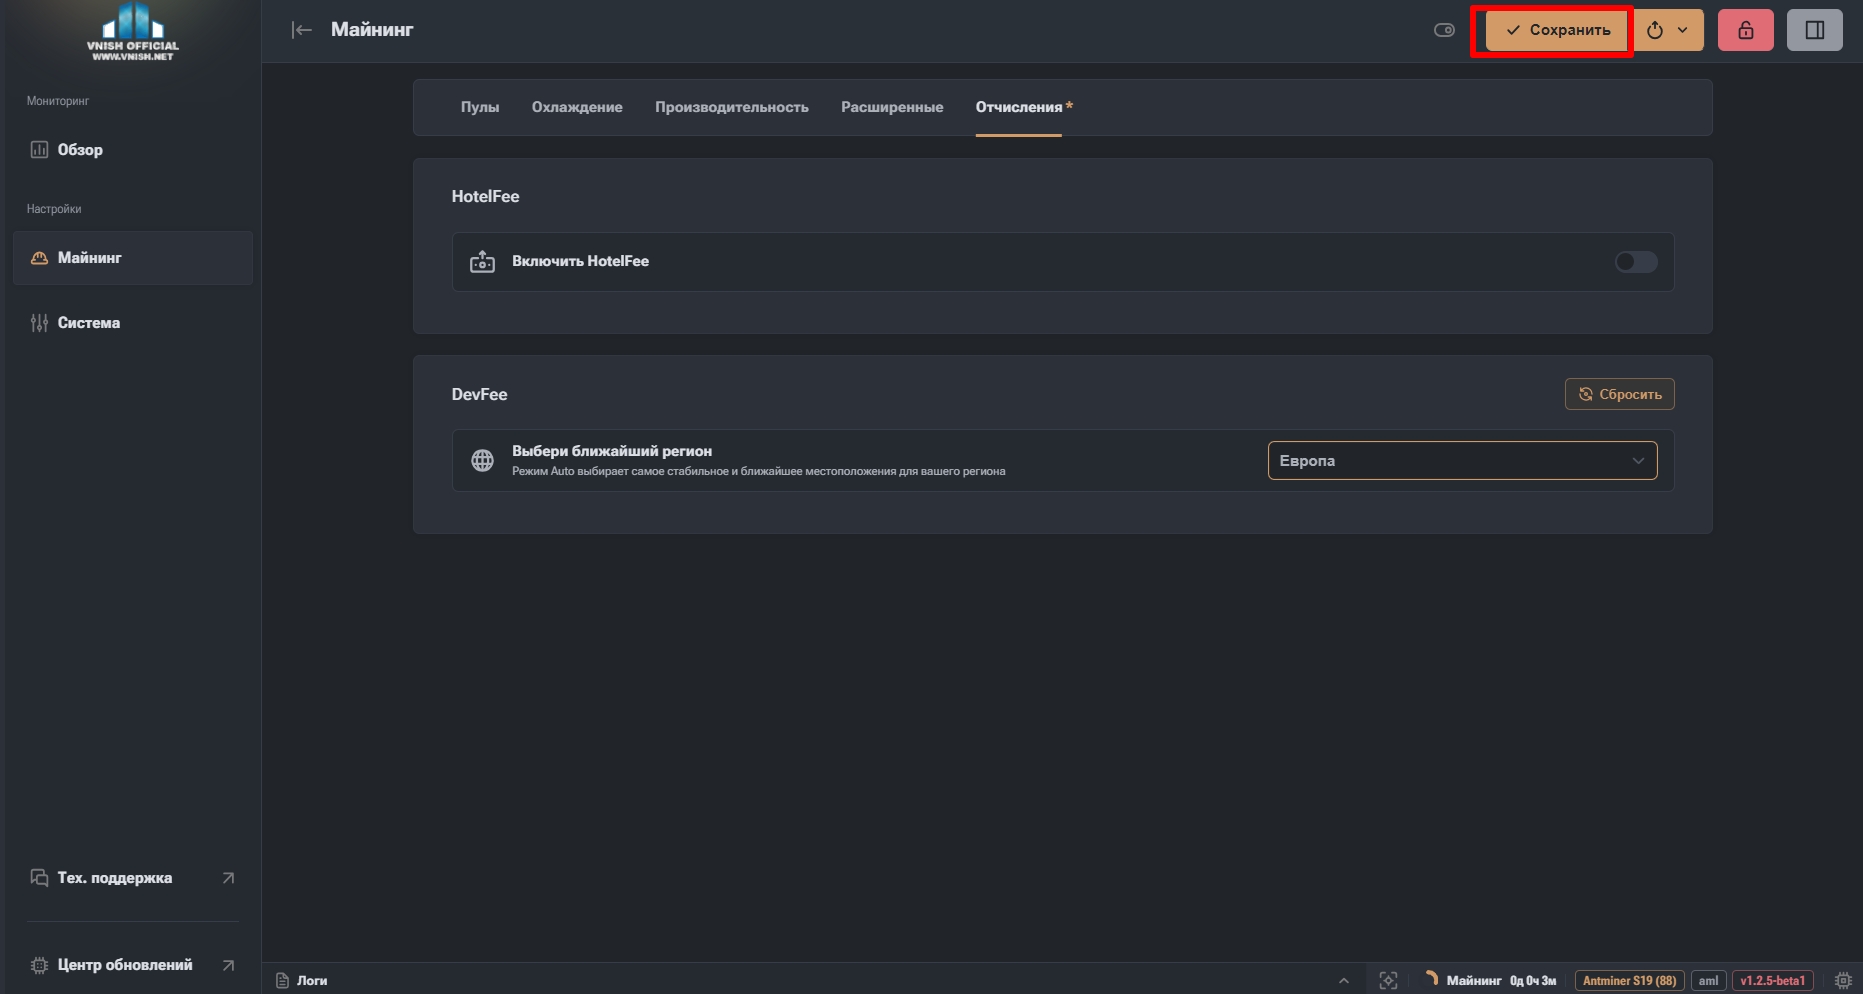The width and height of the screenshot is (1863, 994).
Task: Switch to the Охлаждение tab
Action: (577, 107)
